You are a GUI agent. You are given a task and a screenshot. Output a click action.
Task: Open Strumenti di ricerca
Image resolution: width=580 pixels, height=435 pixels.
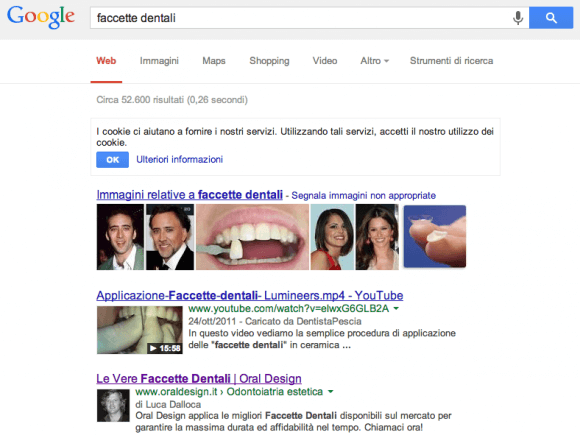(451, 61)
